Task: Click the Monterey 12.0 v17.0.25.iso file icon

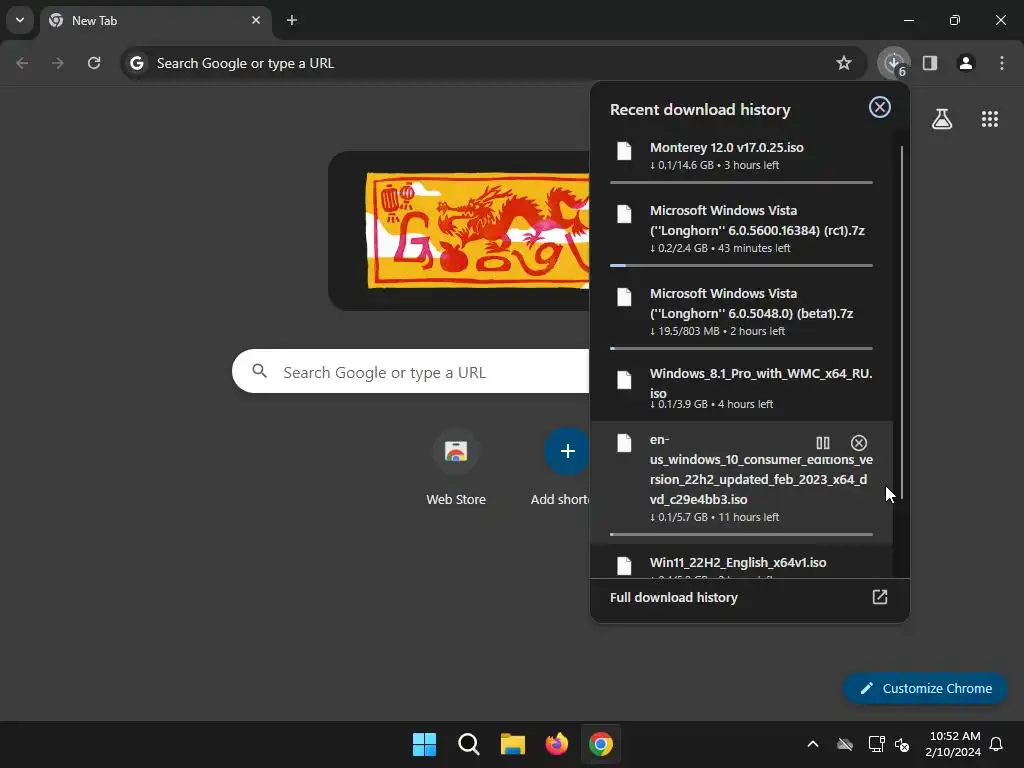Action: point(624,151)
